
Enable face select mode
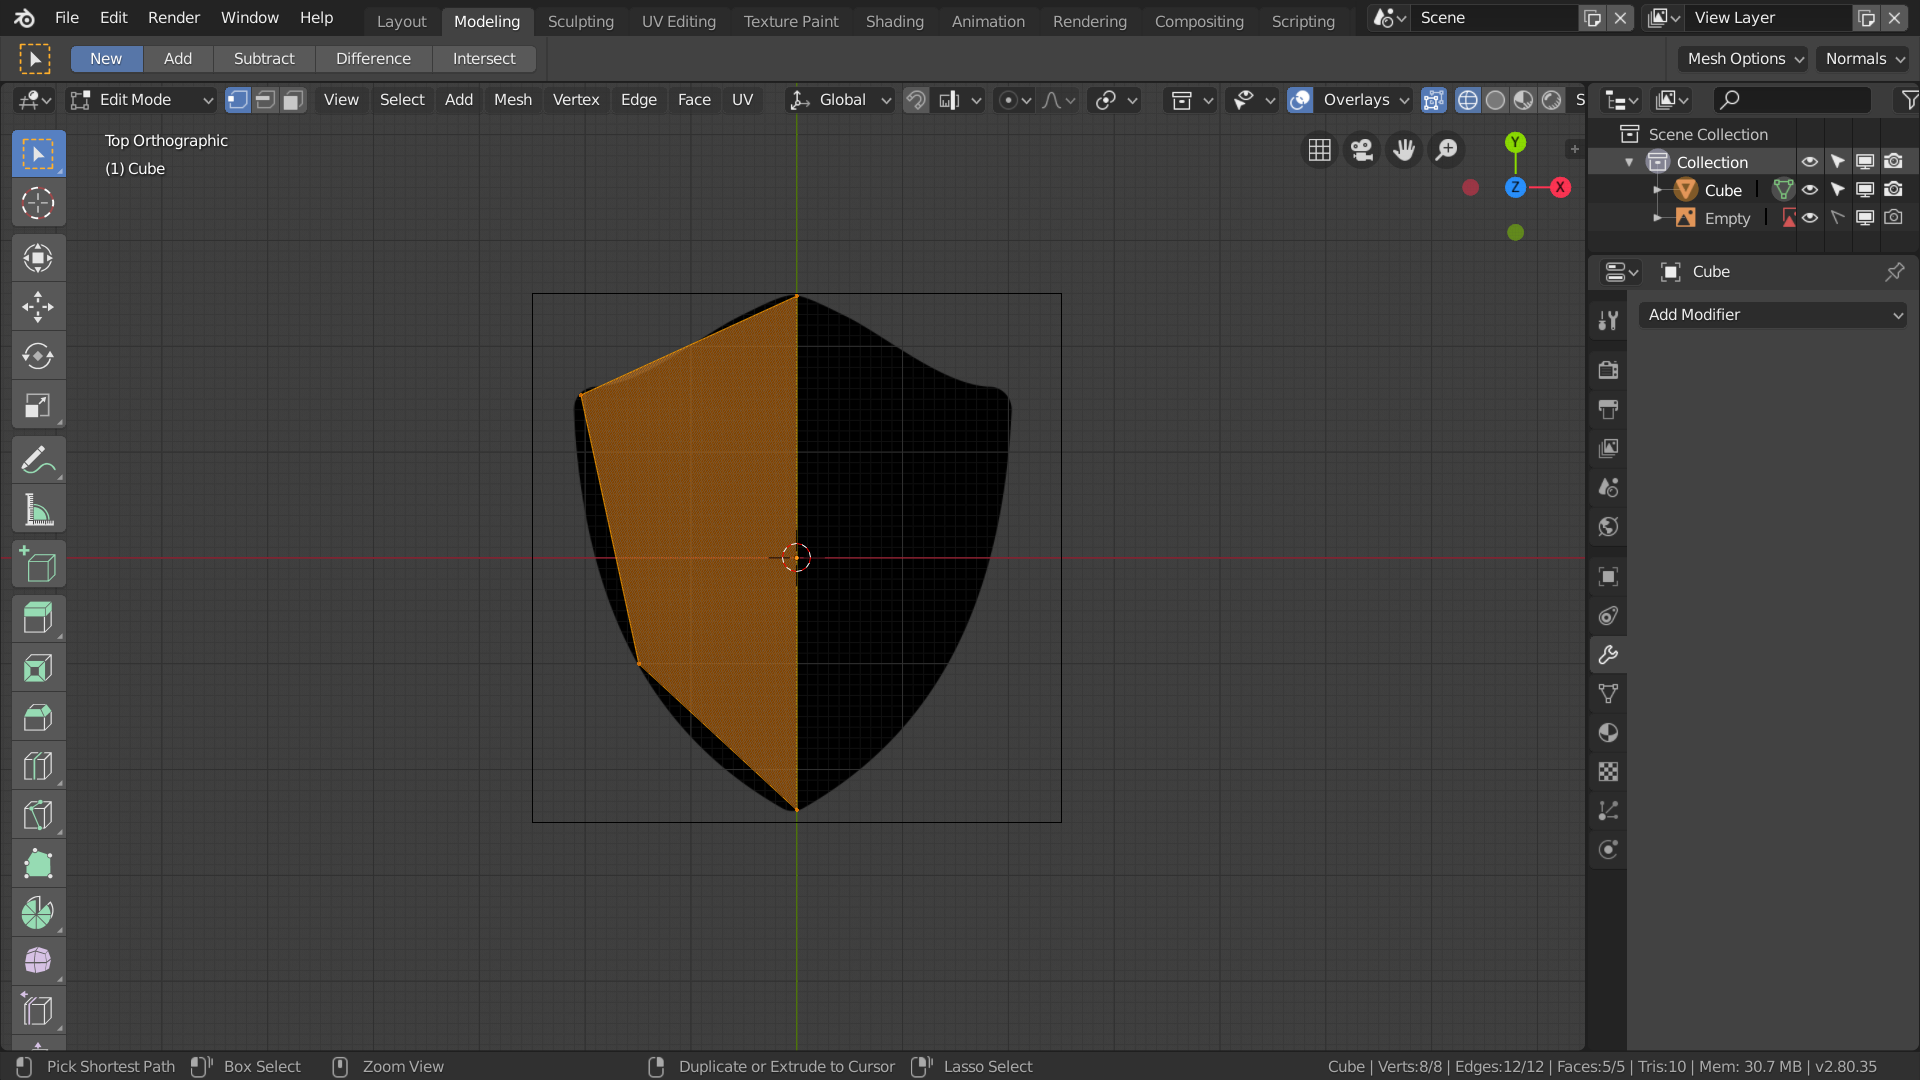point(293,100)
